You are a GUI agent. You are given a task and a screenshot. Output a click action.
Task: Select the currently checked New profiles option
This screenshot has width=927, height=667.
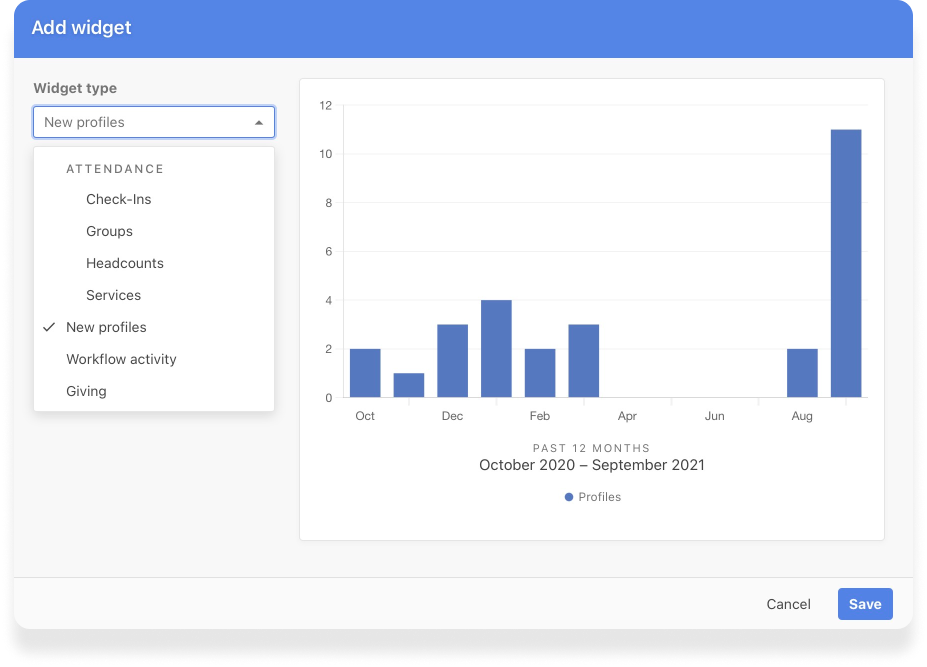pyautogui.click(x=106, y=327)
